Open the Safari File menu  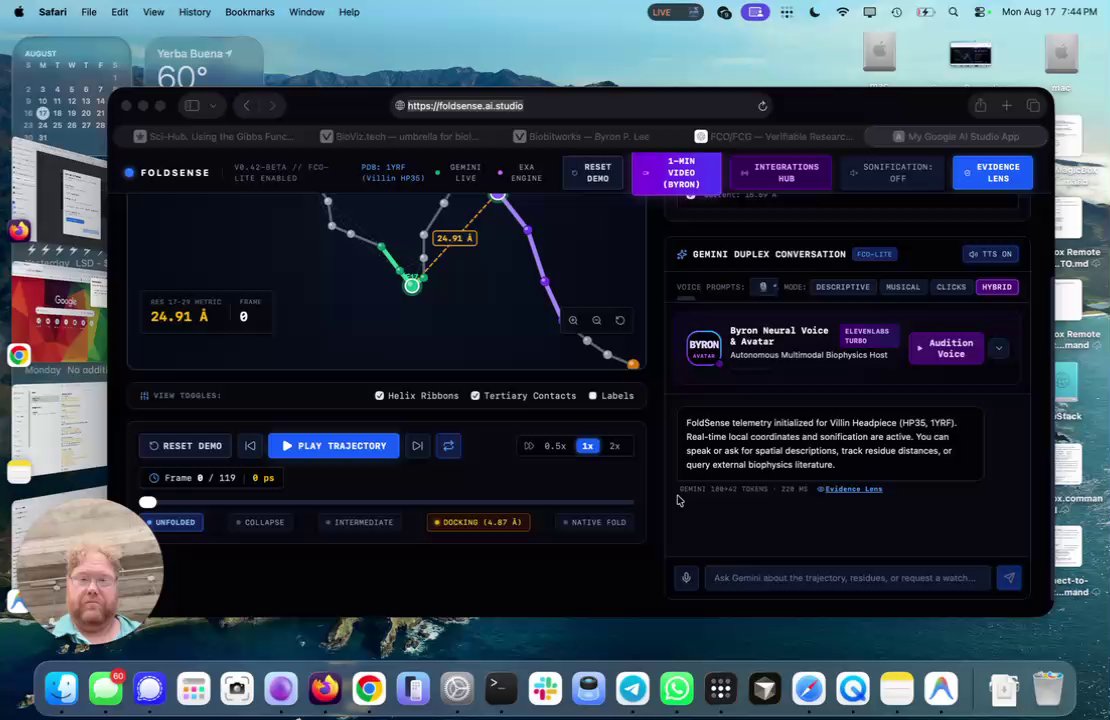click(88, 12)
